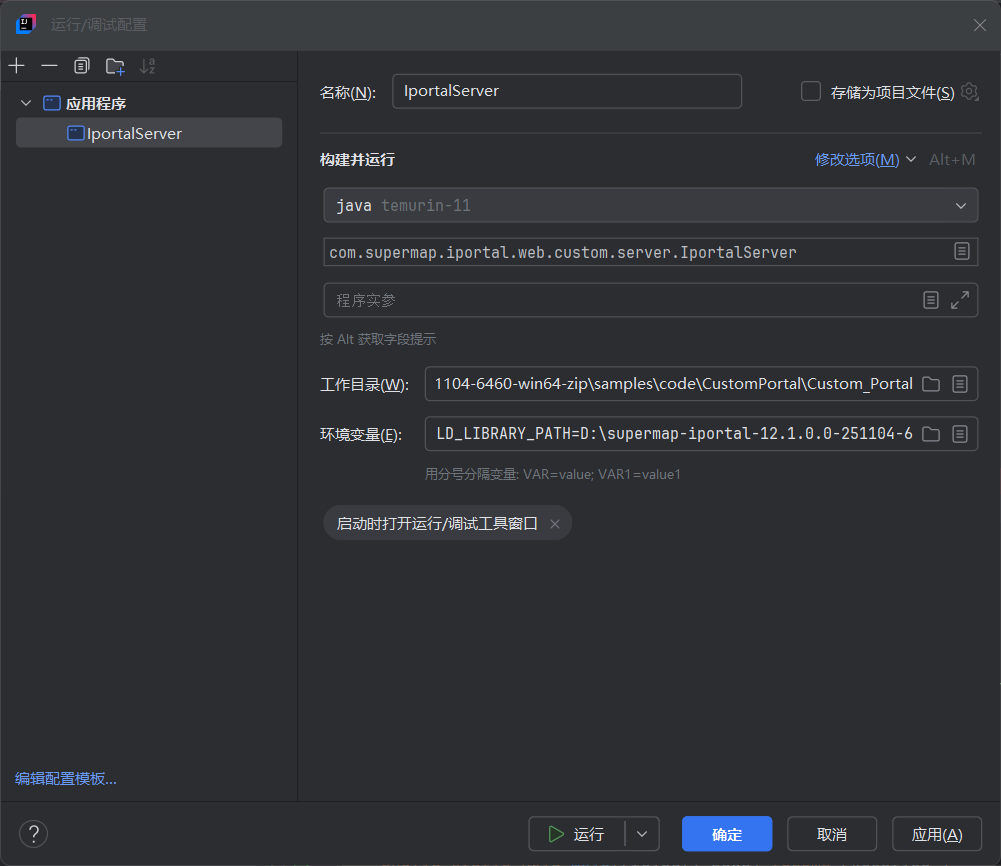Image resolution: width=1001 pixels, height=866 pixels.
Task: Open settings gear beside 存储为项目文件
Action: point(969,92)
